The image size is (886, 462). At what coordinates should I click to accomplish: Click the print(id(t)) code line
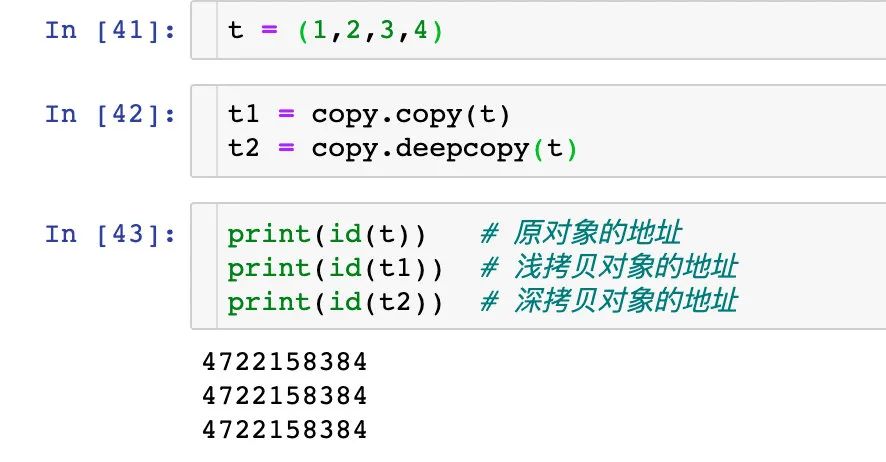(x=327, y=234)
